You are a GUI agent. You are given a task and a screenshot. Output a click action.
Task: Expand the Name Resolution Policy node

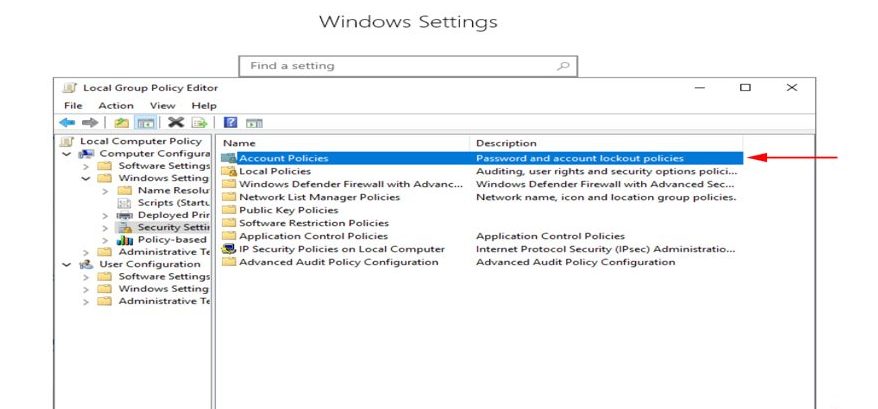pos(105,191)
